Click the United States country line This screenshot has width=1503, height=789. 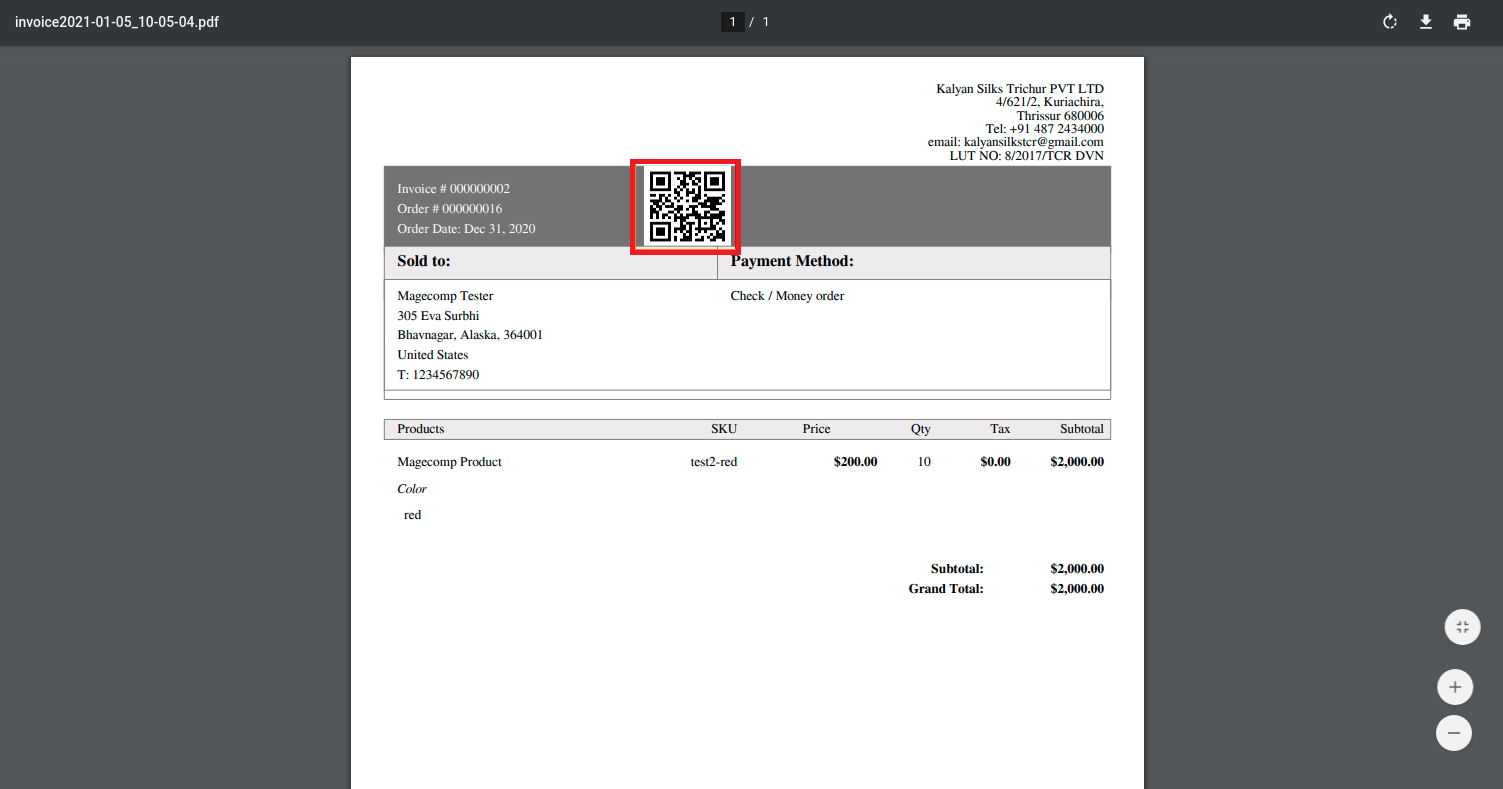(432, 355)
